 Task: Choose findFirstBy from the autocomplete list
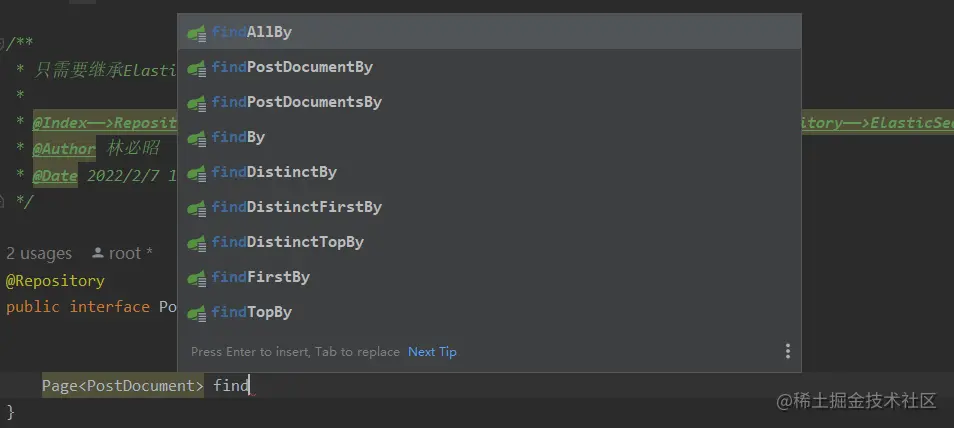(489, 277)
